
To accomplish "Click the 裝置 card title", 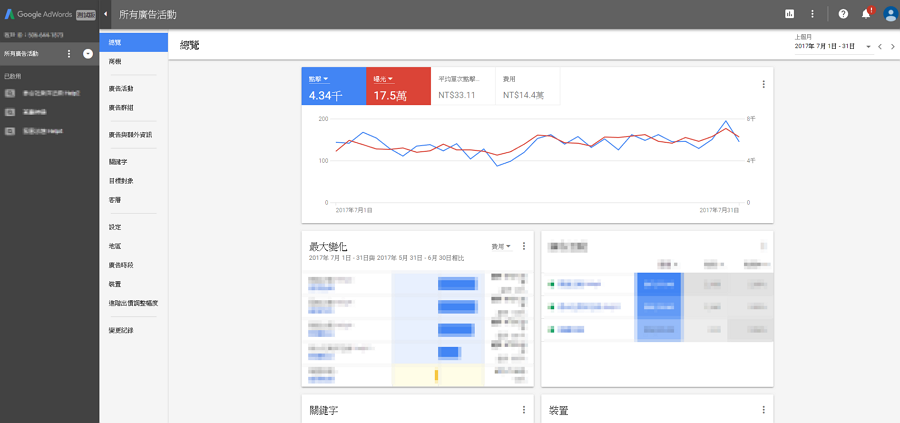I will pos(558,411).
